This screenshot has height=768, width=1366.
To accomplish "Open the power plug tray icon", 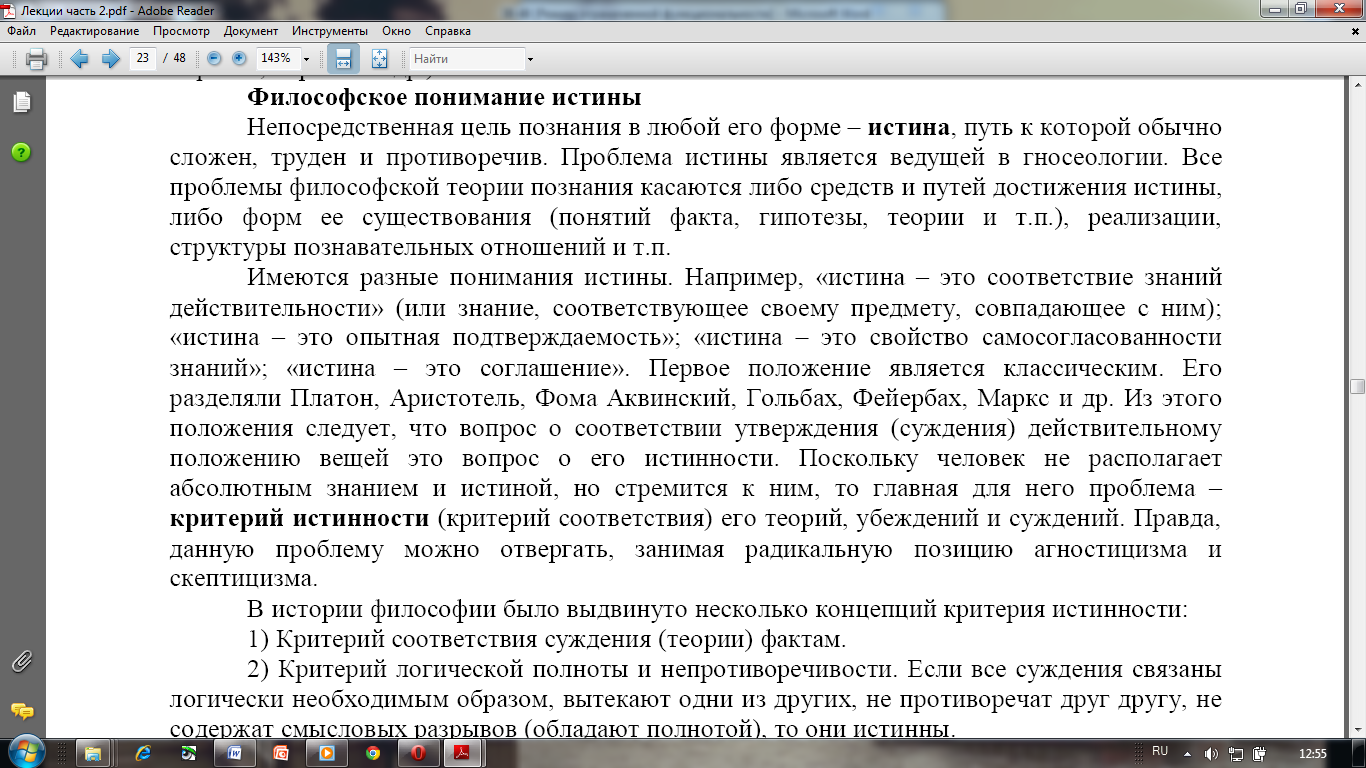I will [x=1260, y=753].
